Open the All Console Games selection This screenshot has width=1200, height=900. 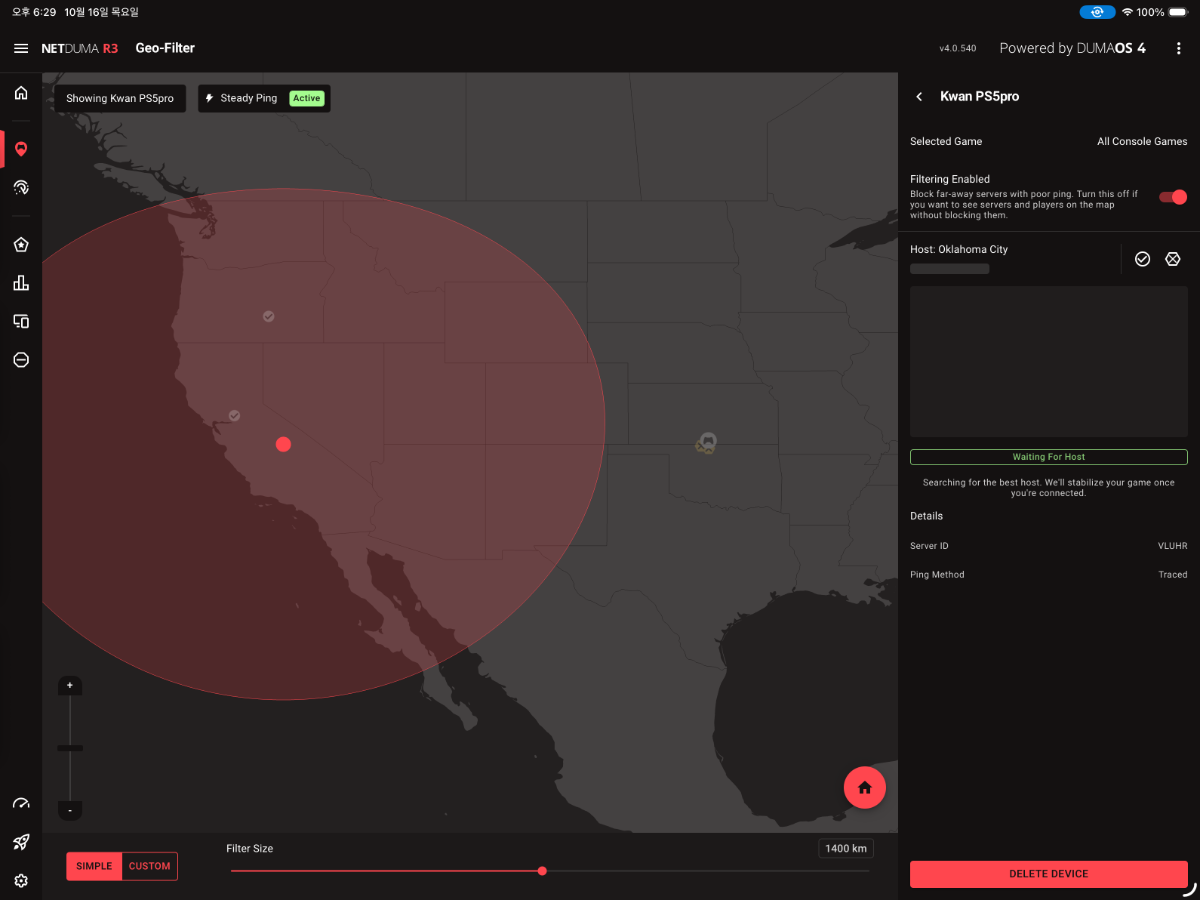point(1141,141)
